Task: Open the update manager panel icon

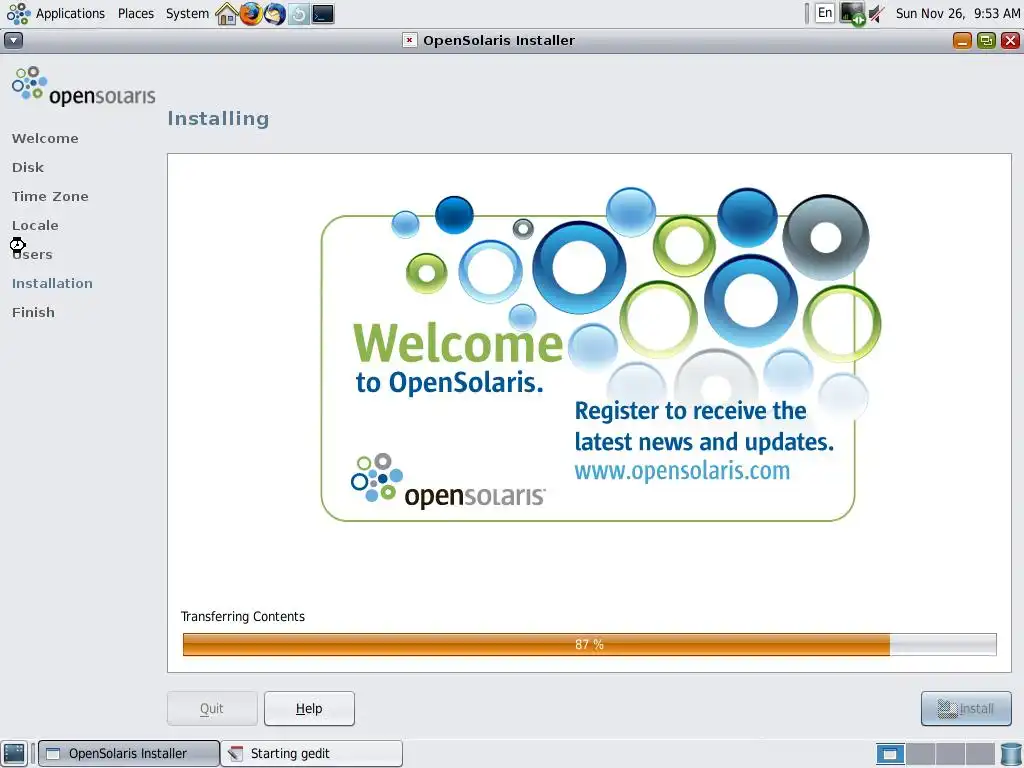Action: click(299, 14)
